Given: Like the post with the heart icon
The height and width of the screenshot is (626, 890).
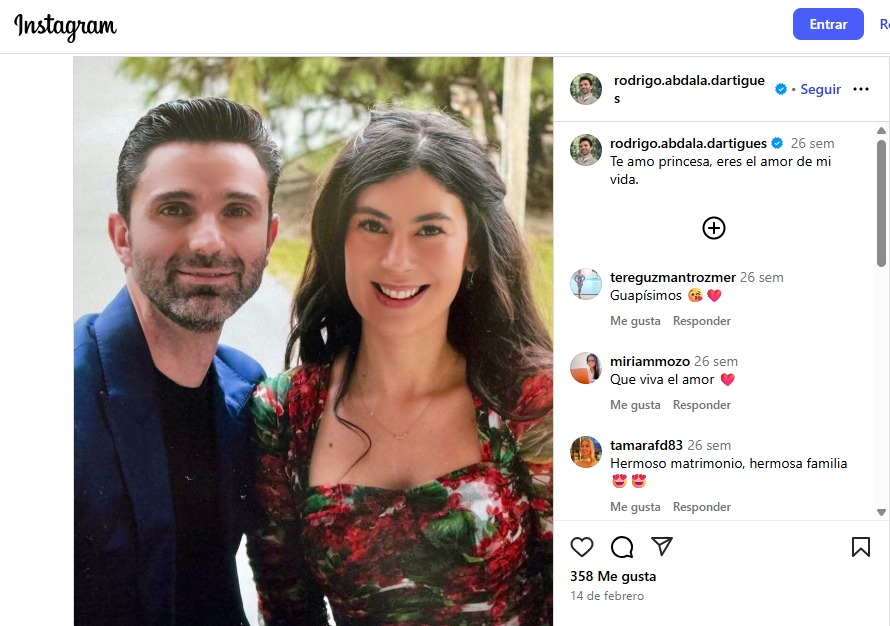Looking at the screenshot, I should (x=582, y=547).
